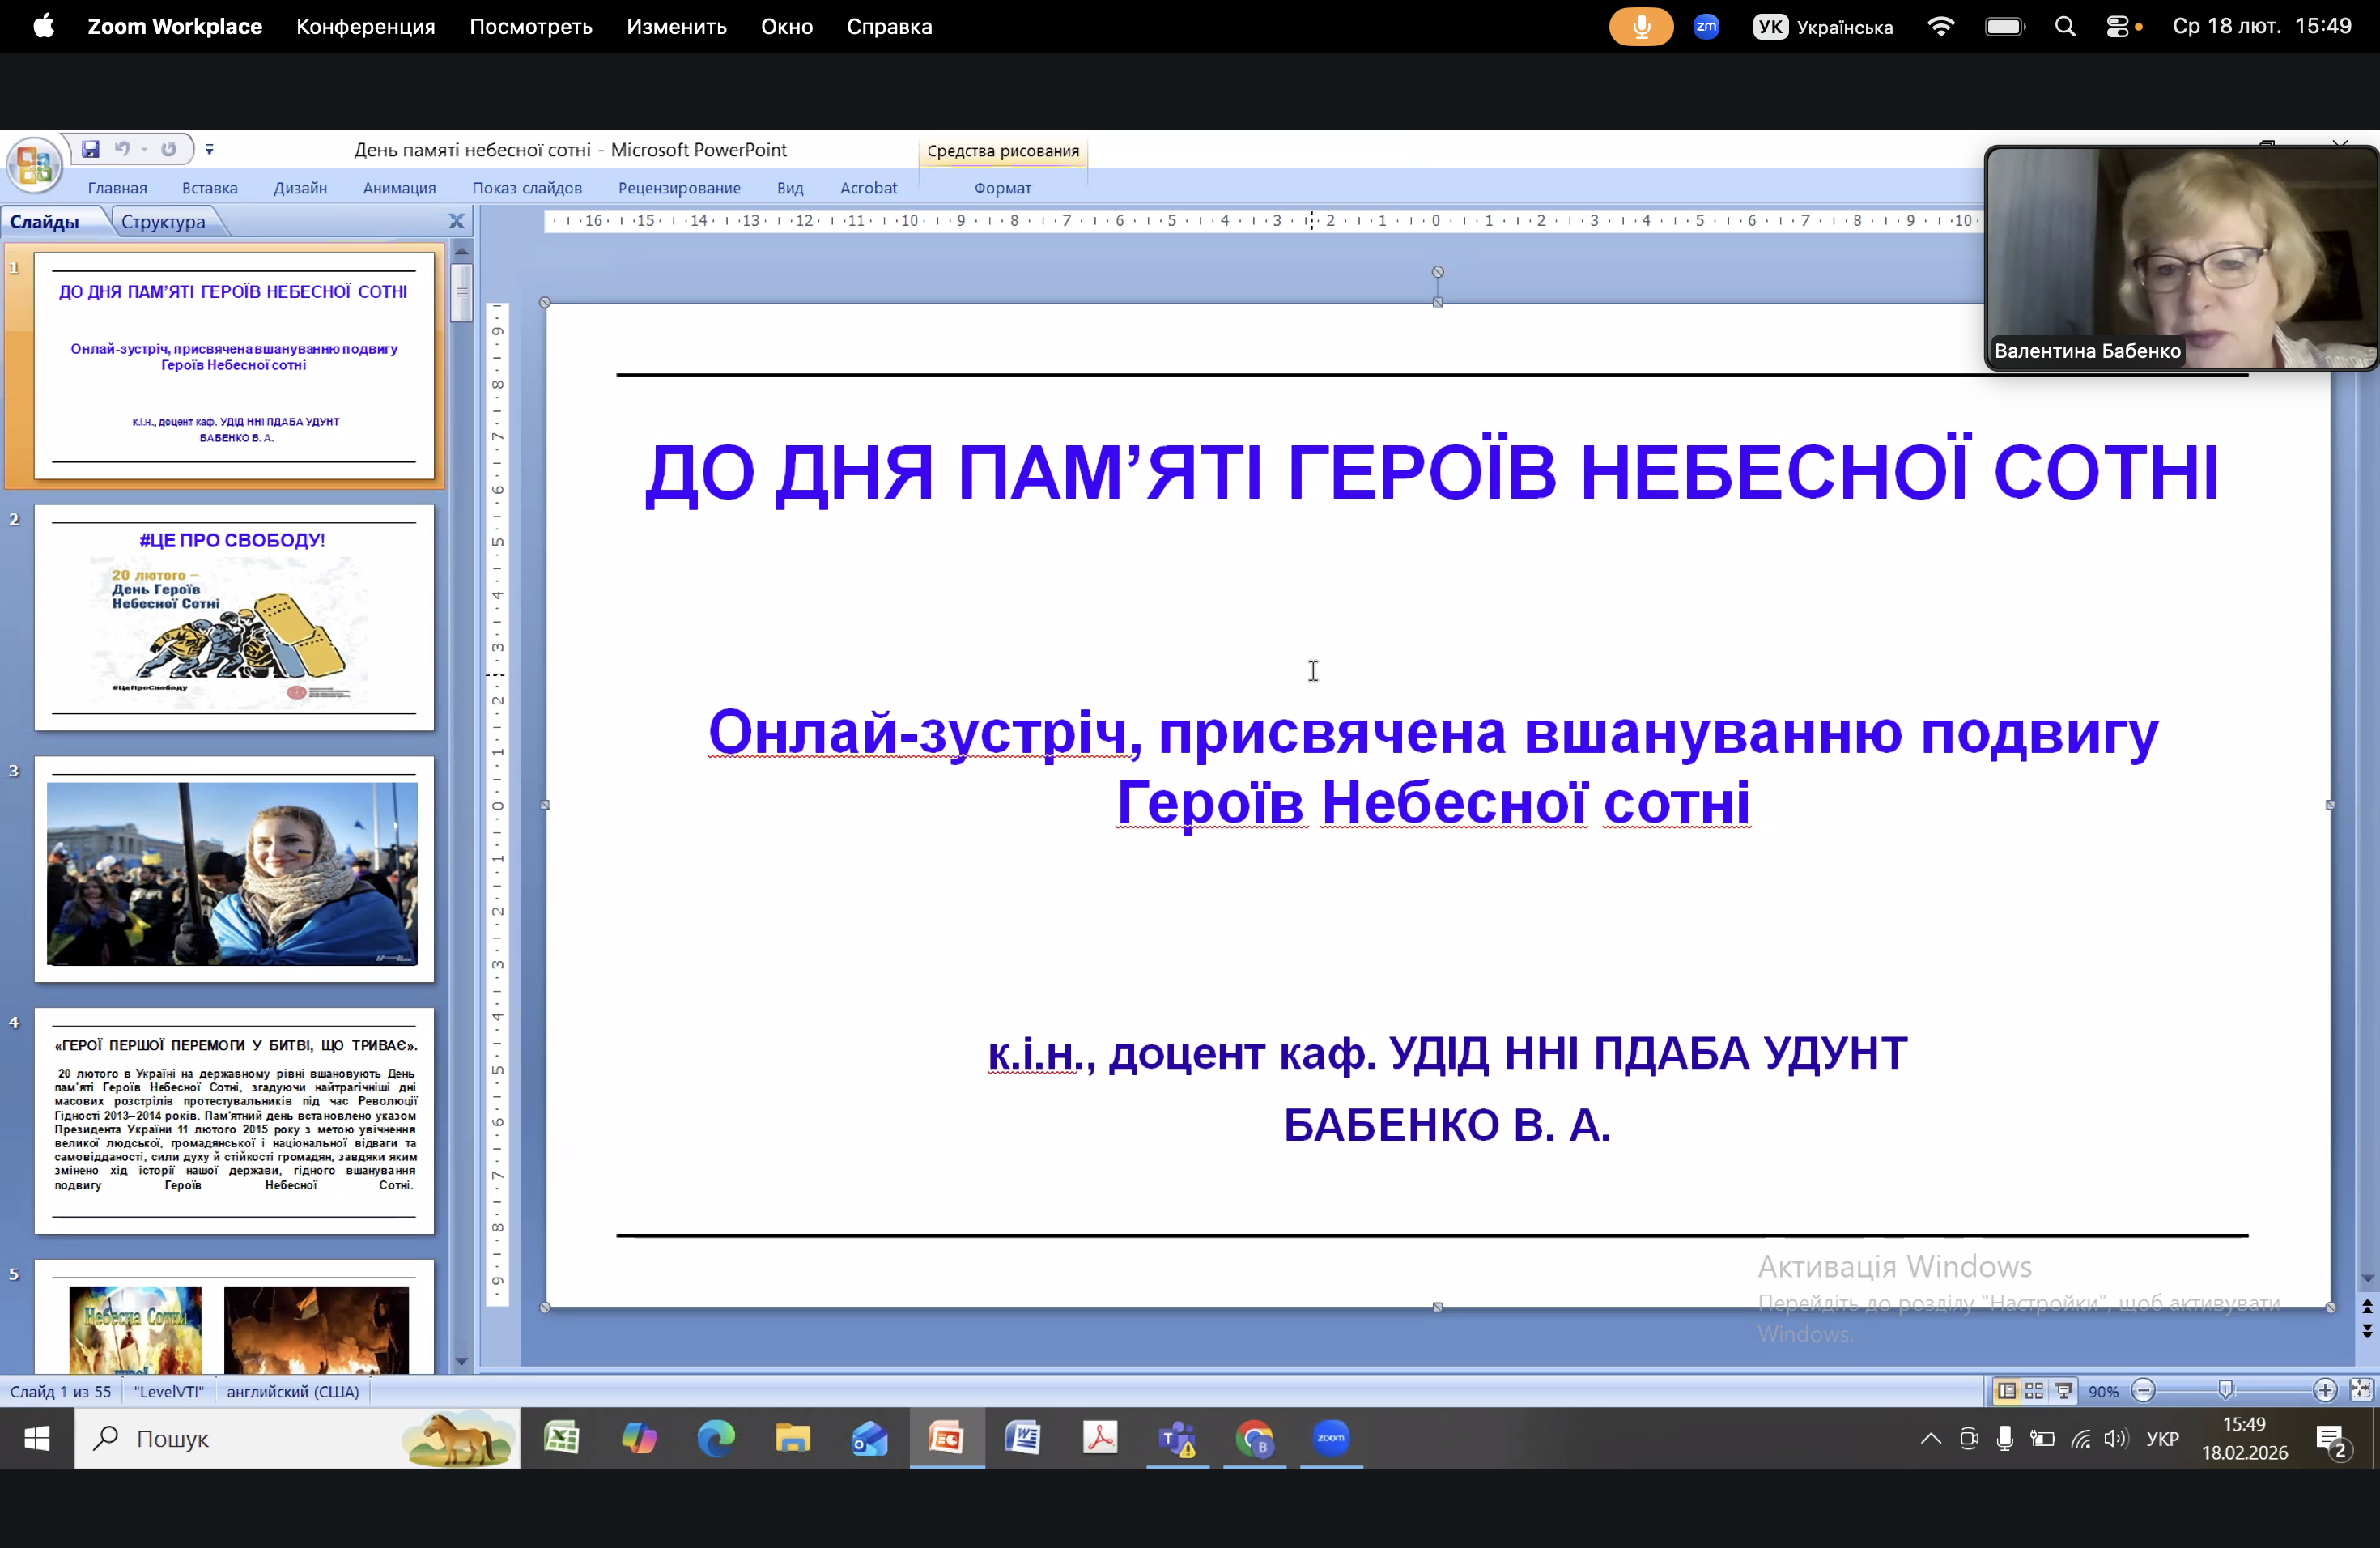Toggle Normal view button in status bar
The image size is (2380, 1548).
coord(2006,1391)
